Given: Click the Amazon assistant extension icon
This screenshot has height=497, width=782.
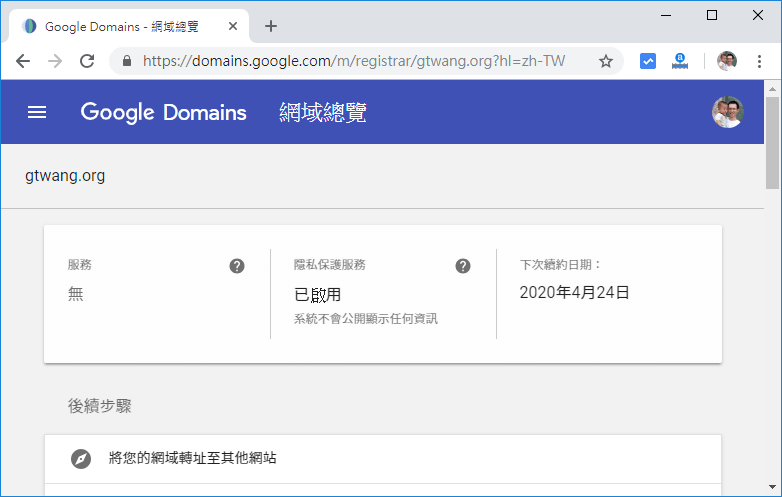Looking at the screenshot, I should 679,61.
